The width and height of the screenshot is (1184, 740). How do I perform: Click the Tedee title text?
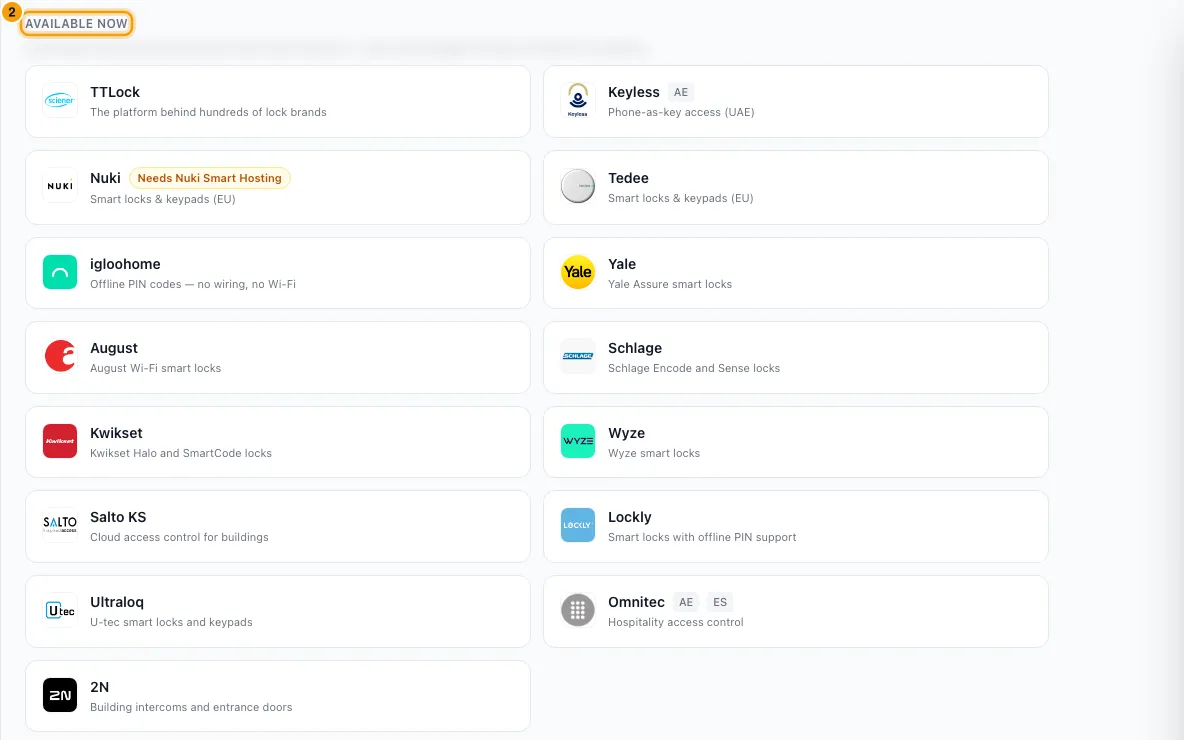(628, 178)
